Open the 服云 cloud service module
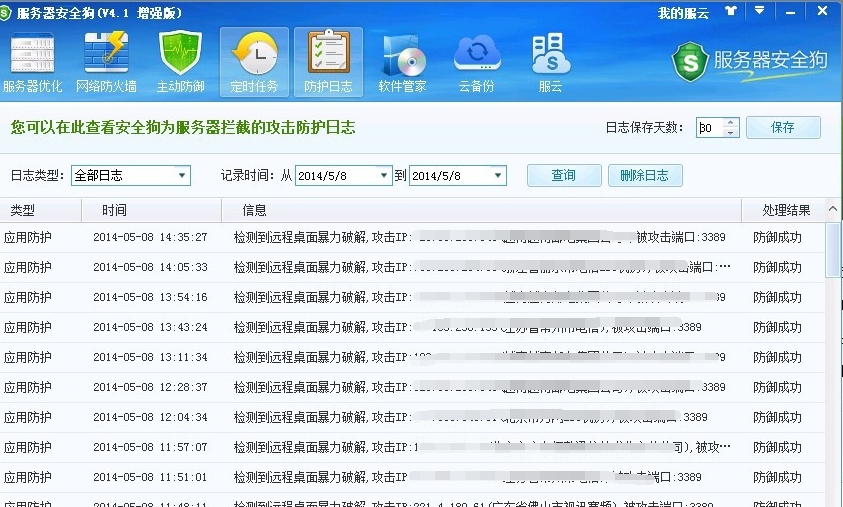The width and height of the screenshot is (843, 507). point(550,62)
